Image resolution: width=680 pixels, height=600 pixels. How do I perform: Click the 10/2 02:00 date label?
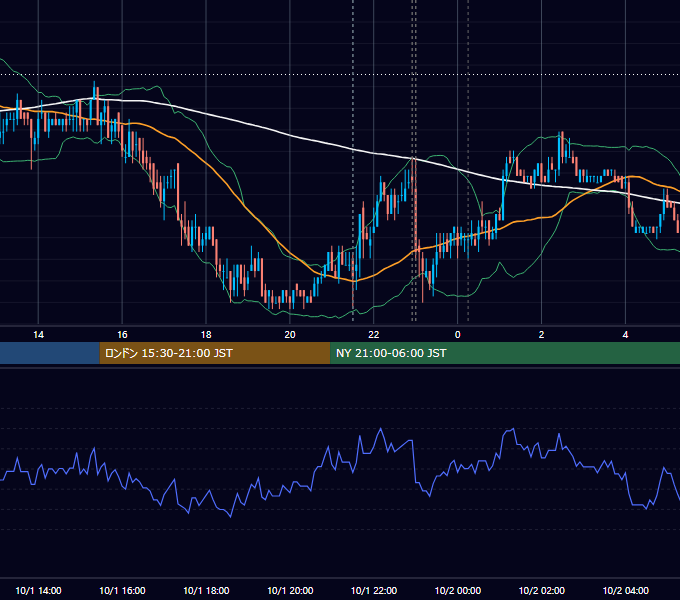click(541, 590)
